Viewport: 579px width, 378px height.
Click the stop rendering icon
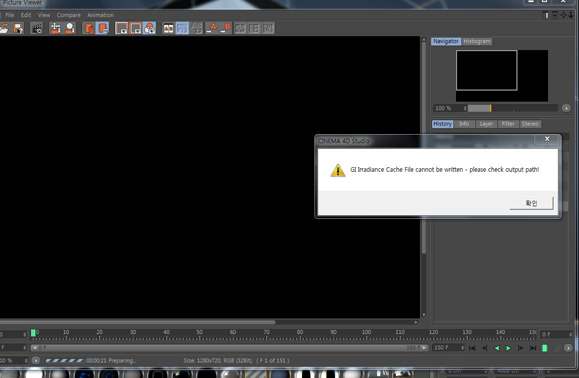click(x=55, y=28)
